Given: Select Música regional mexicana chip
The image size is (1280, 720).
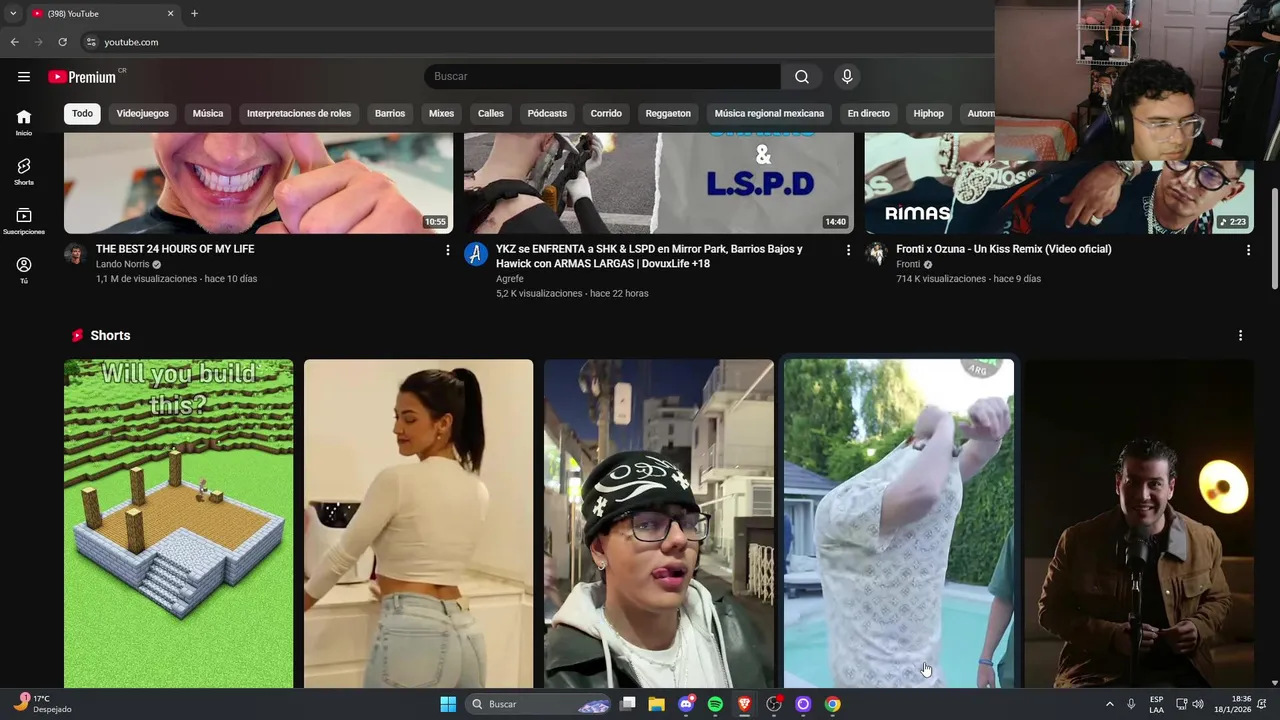Looking at the screenshot, I should click(x=769, y=113).
